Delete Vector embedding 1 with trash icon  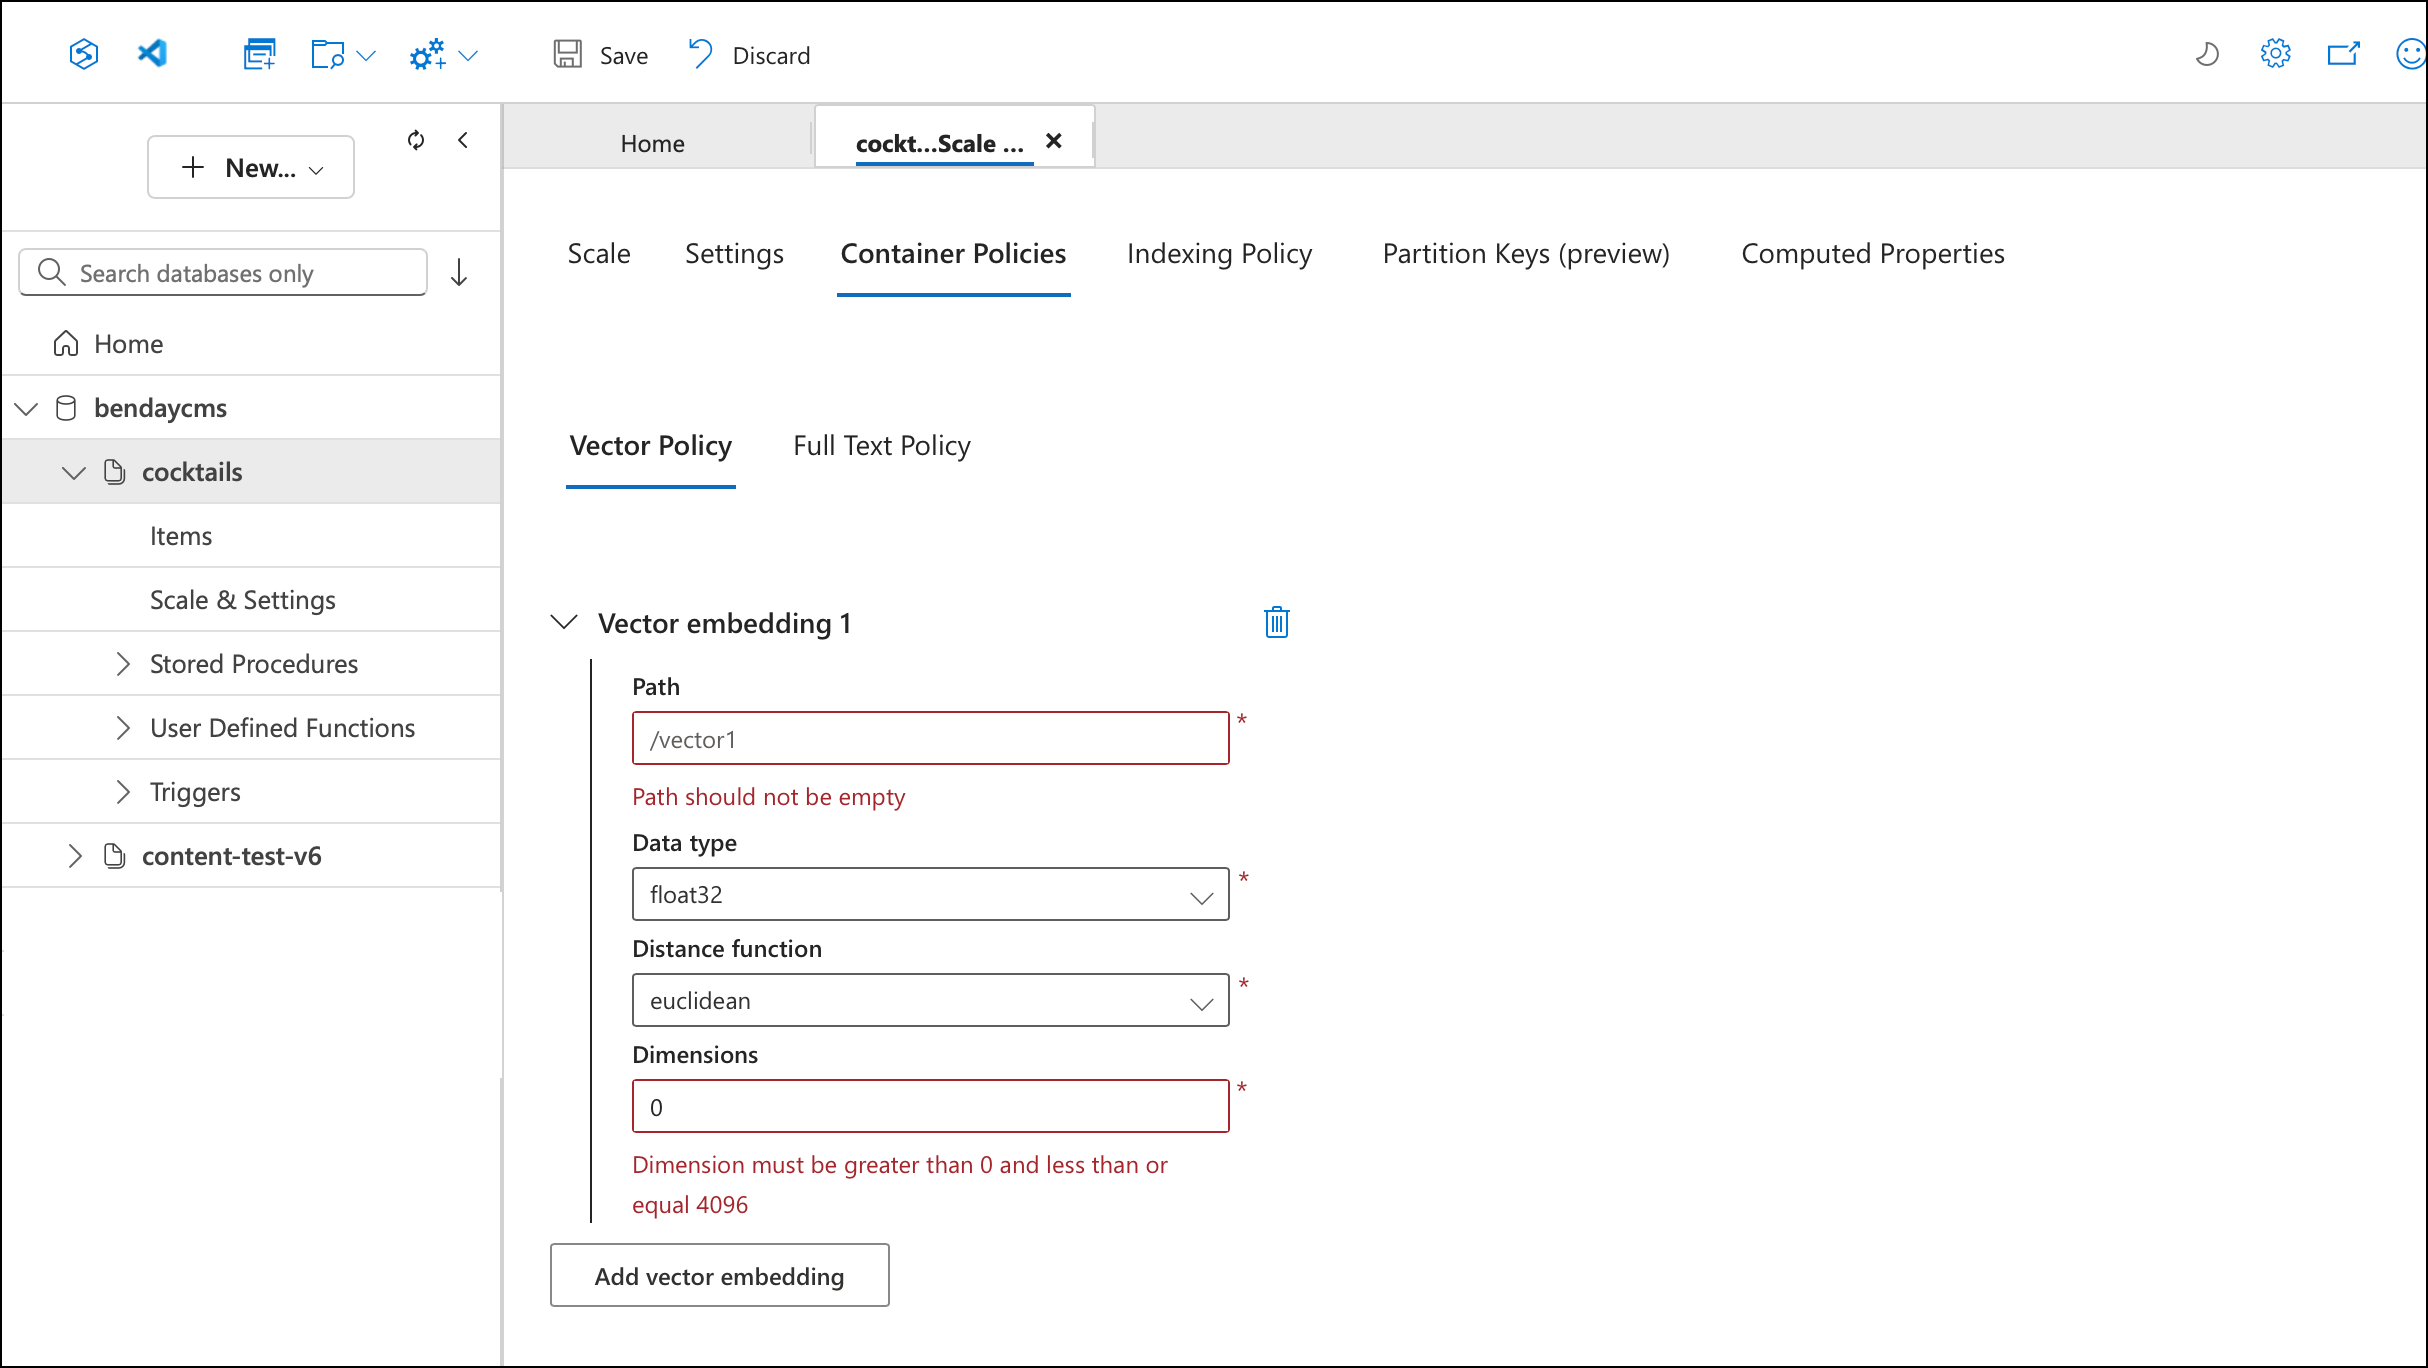(x=1276, y=622)
